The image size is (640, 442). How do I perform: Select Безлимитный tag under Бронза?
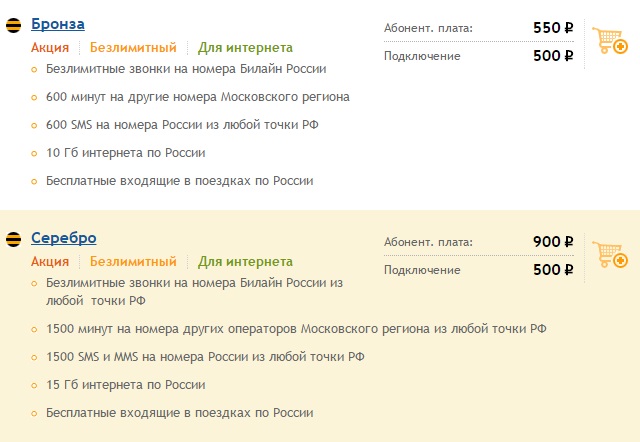pyautogui.click(x=133, y=48)
